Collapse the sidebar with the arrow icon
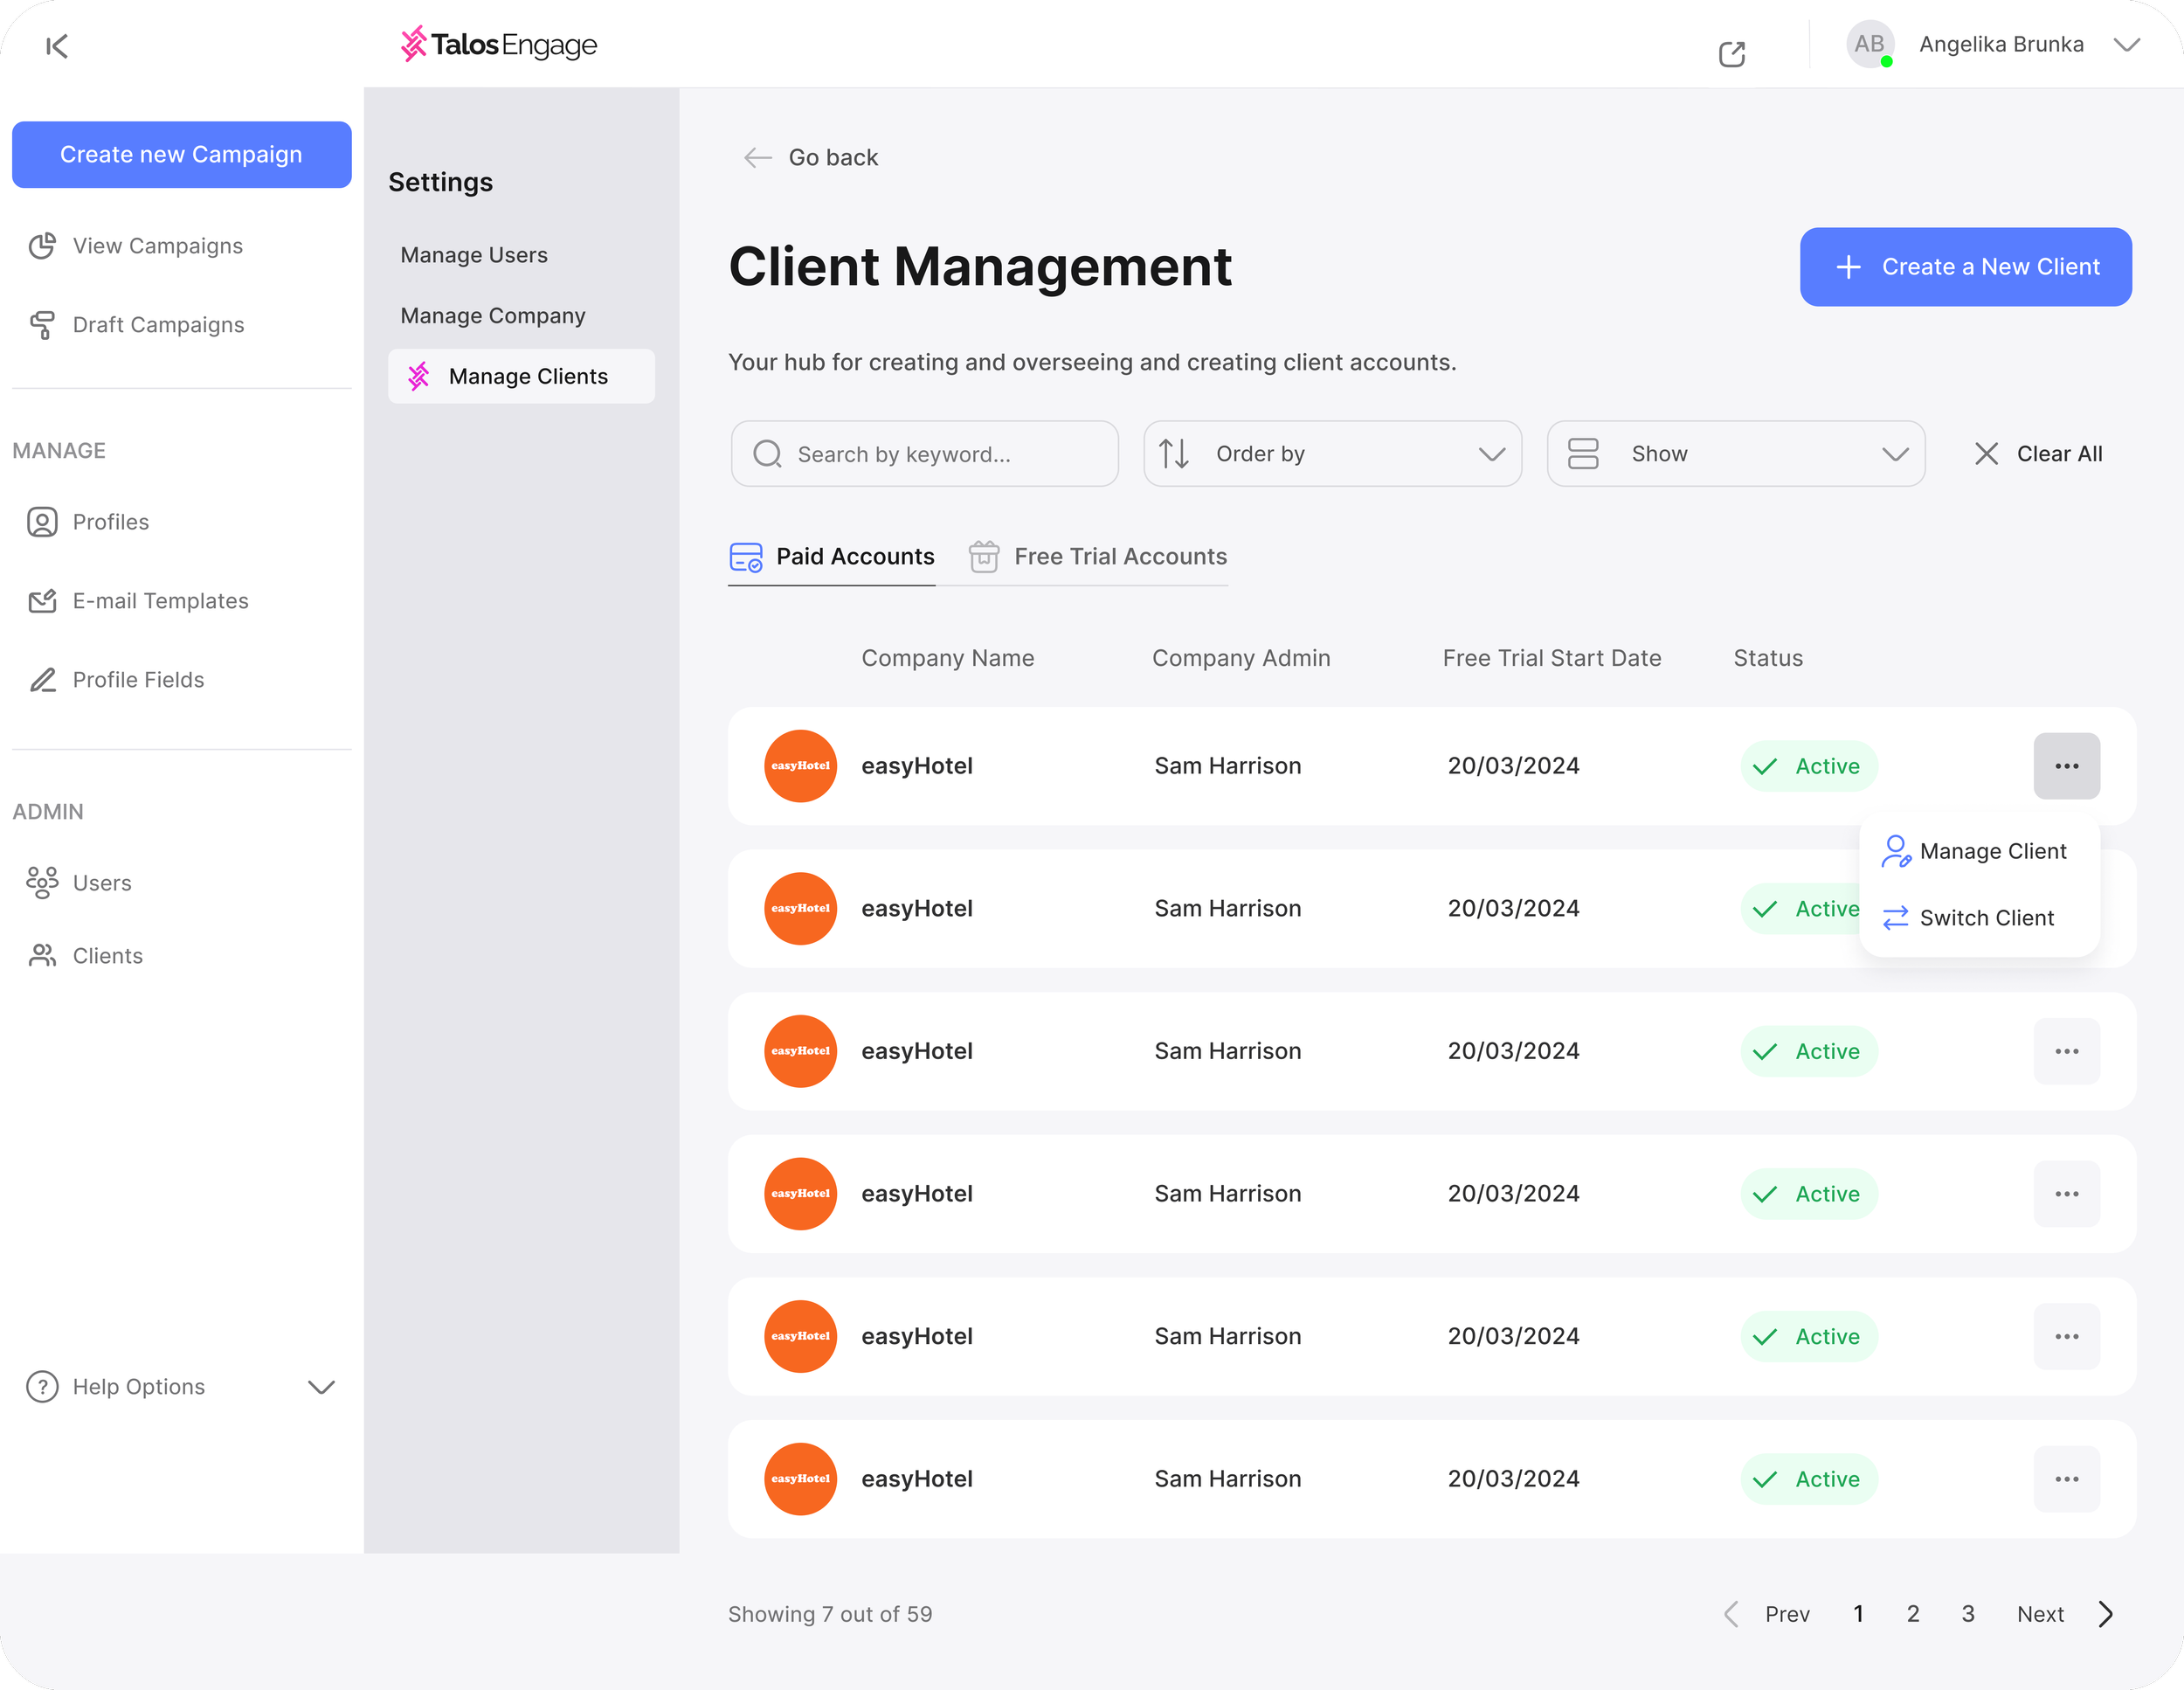2184x1690 pixels. click(x=57, y=46)
